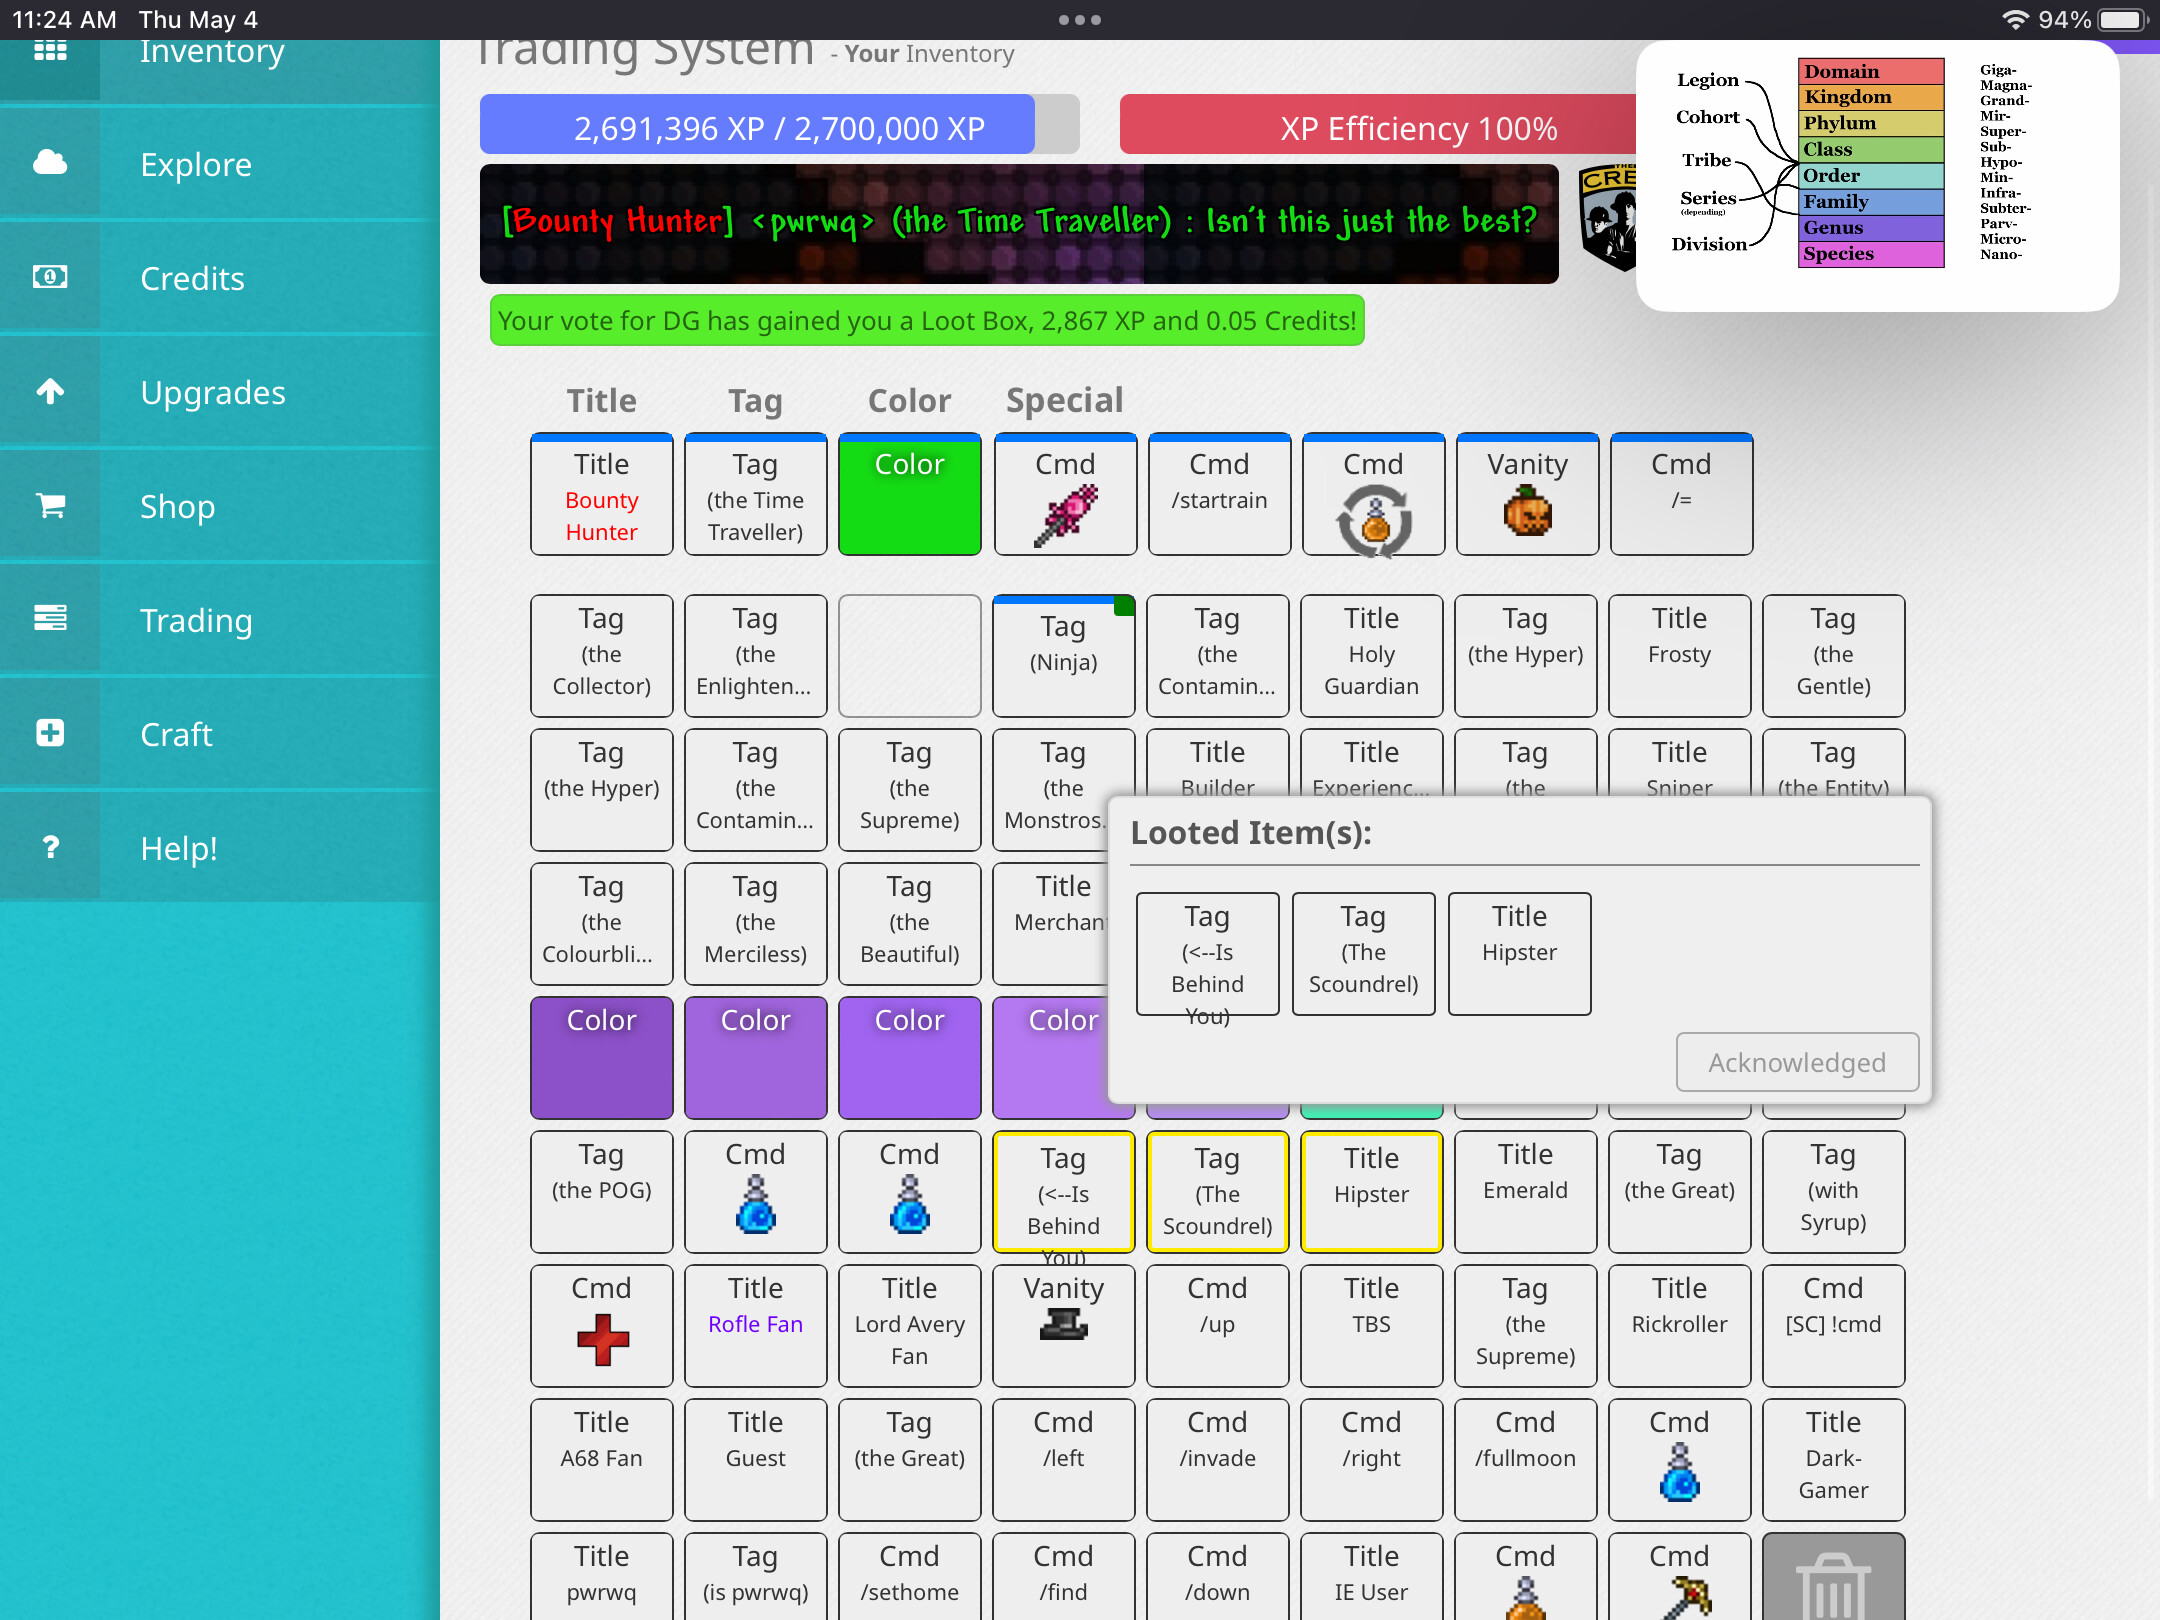Select blue potion Cmd next to Dark-Gamer
The width and height of the screenshot is (2160, 1620).
1680,1459
